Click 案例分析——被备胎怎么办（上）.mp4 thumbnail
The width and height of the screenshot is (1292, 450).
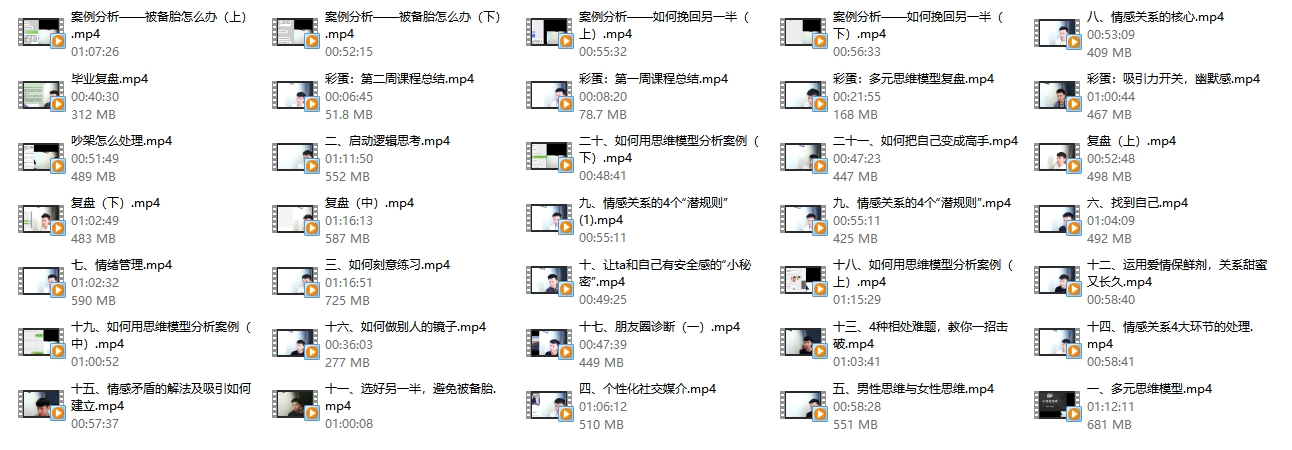pos(42,34)
